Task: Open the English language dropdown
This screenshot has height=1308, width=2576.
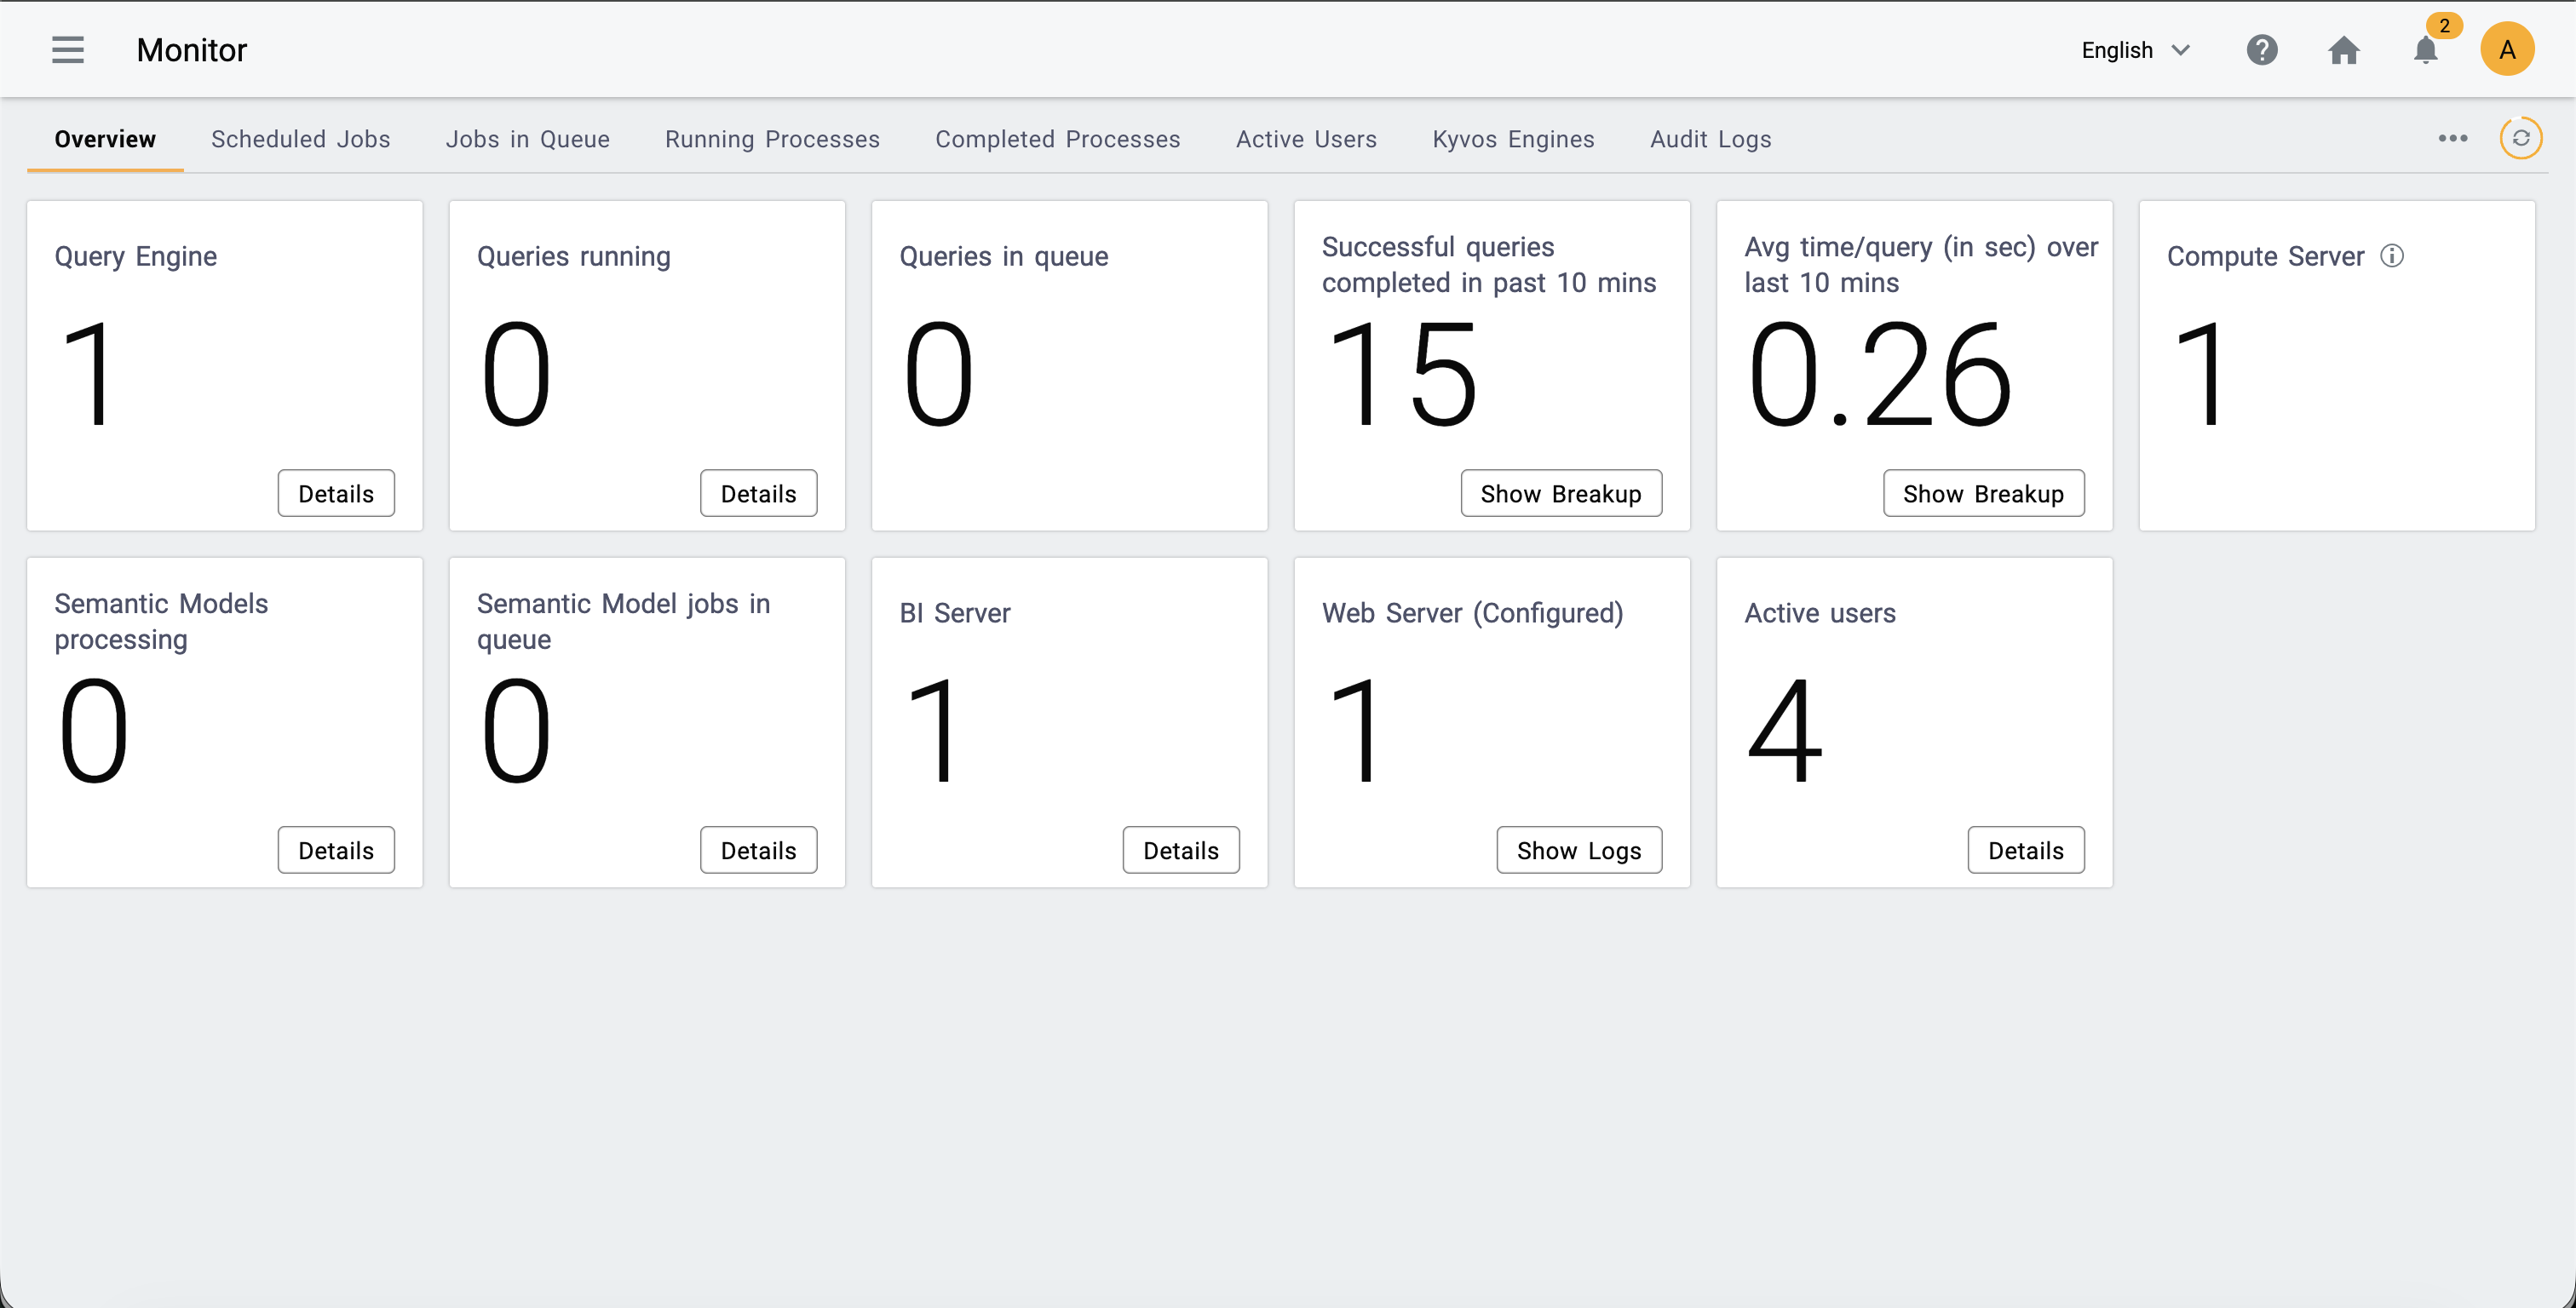Action: (x=2117, y=50)
